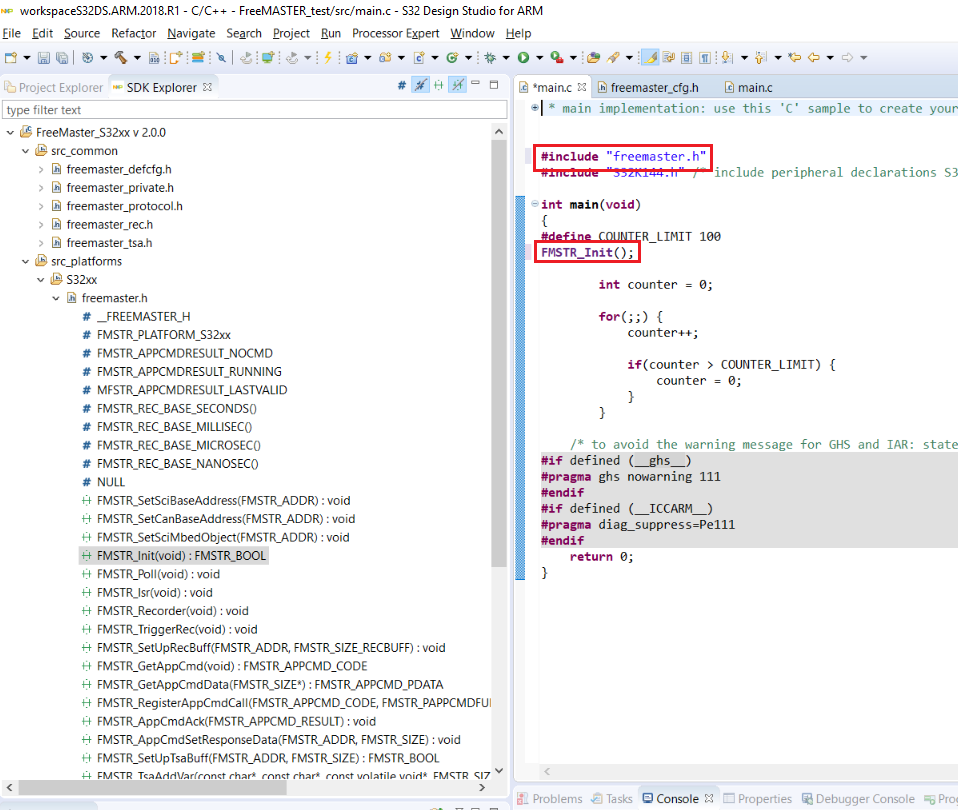This screenshot has height=810, width=958.
Task: Toggle the crossed-hash filter in SDK Explorer
Action: [x=420, y=85]
